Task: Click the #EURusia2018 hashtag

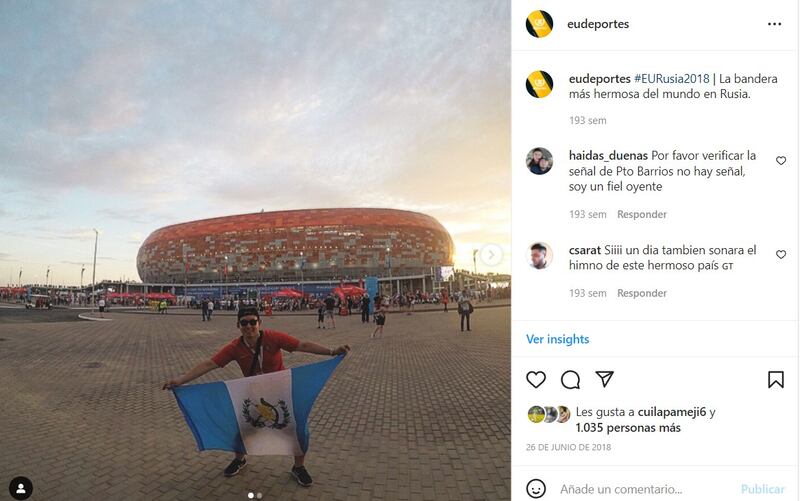Action: [x=671, y=79]
